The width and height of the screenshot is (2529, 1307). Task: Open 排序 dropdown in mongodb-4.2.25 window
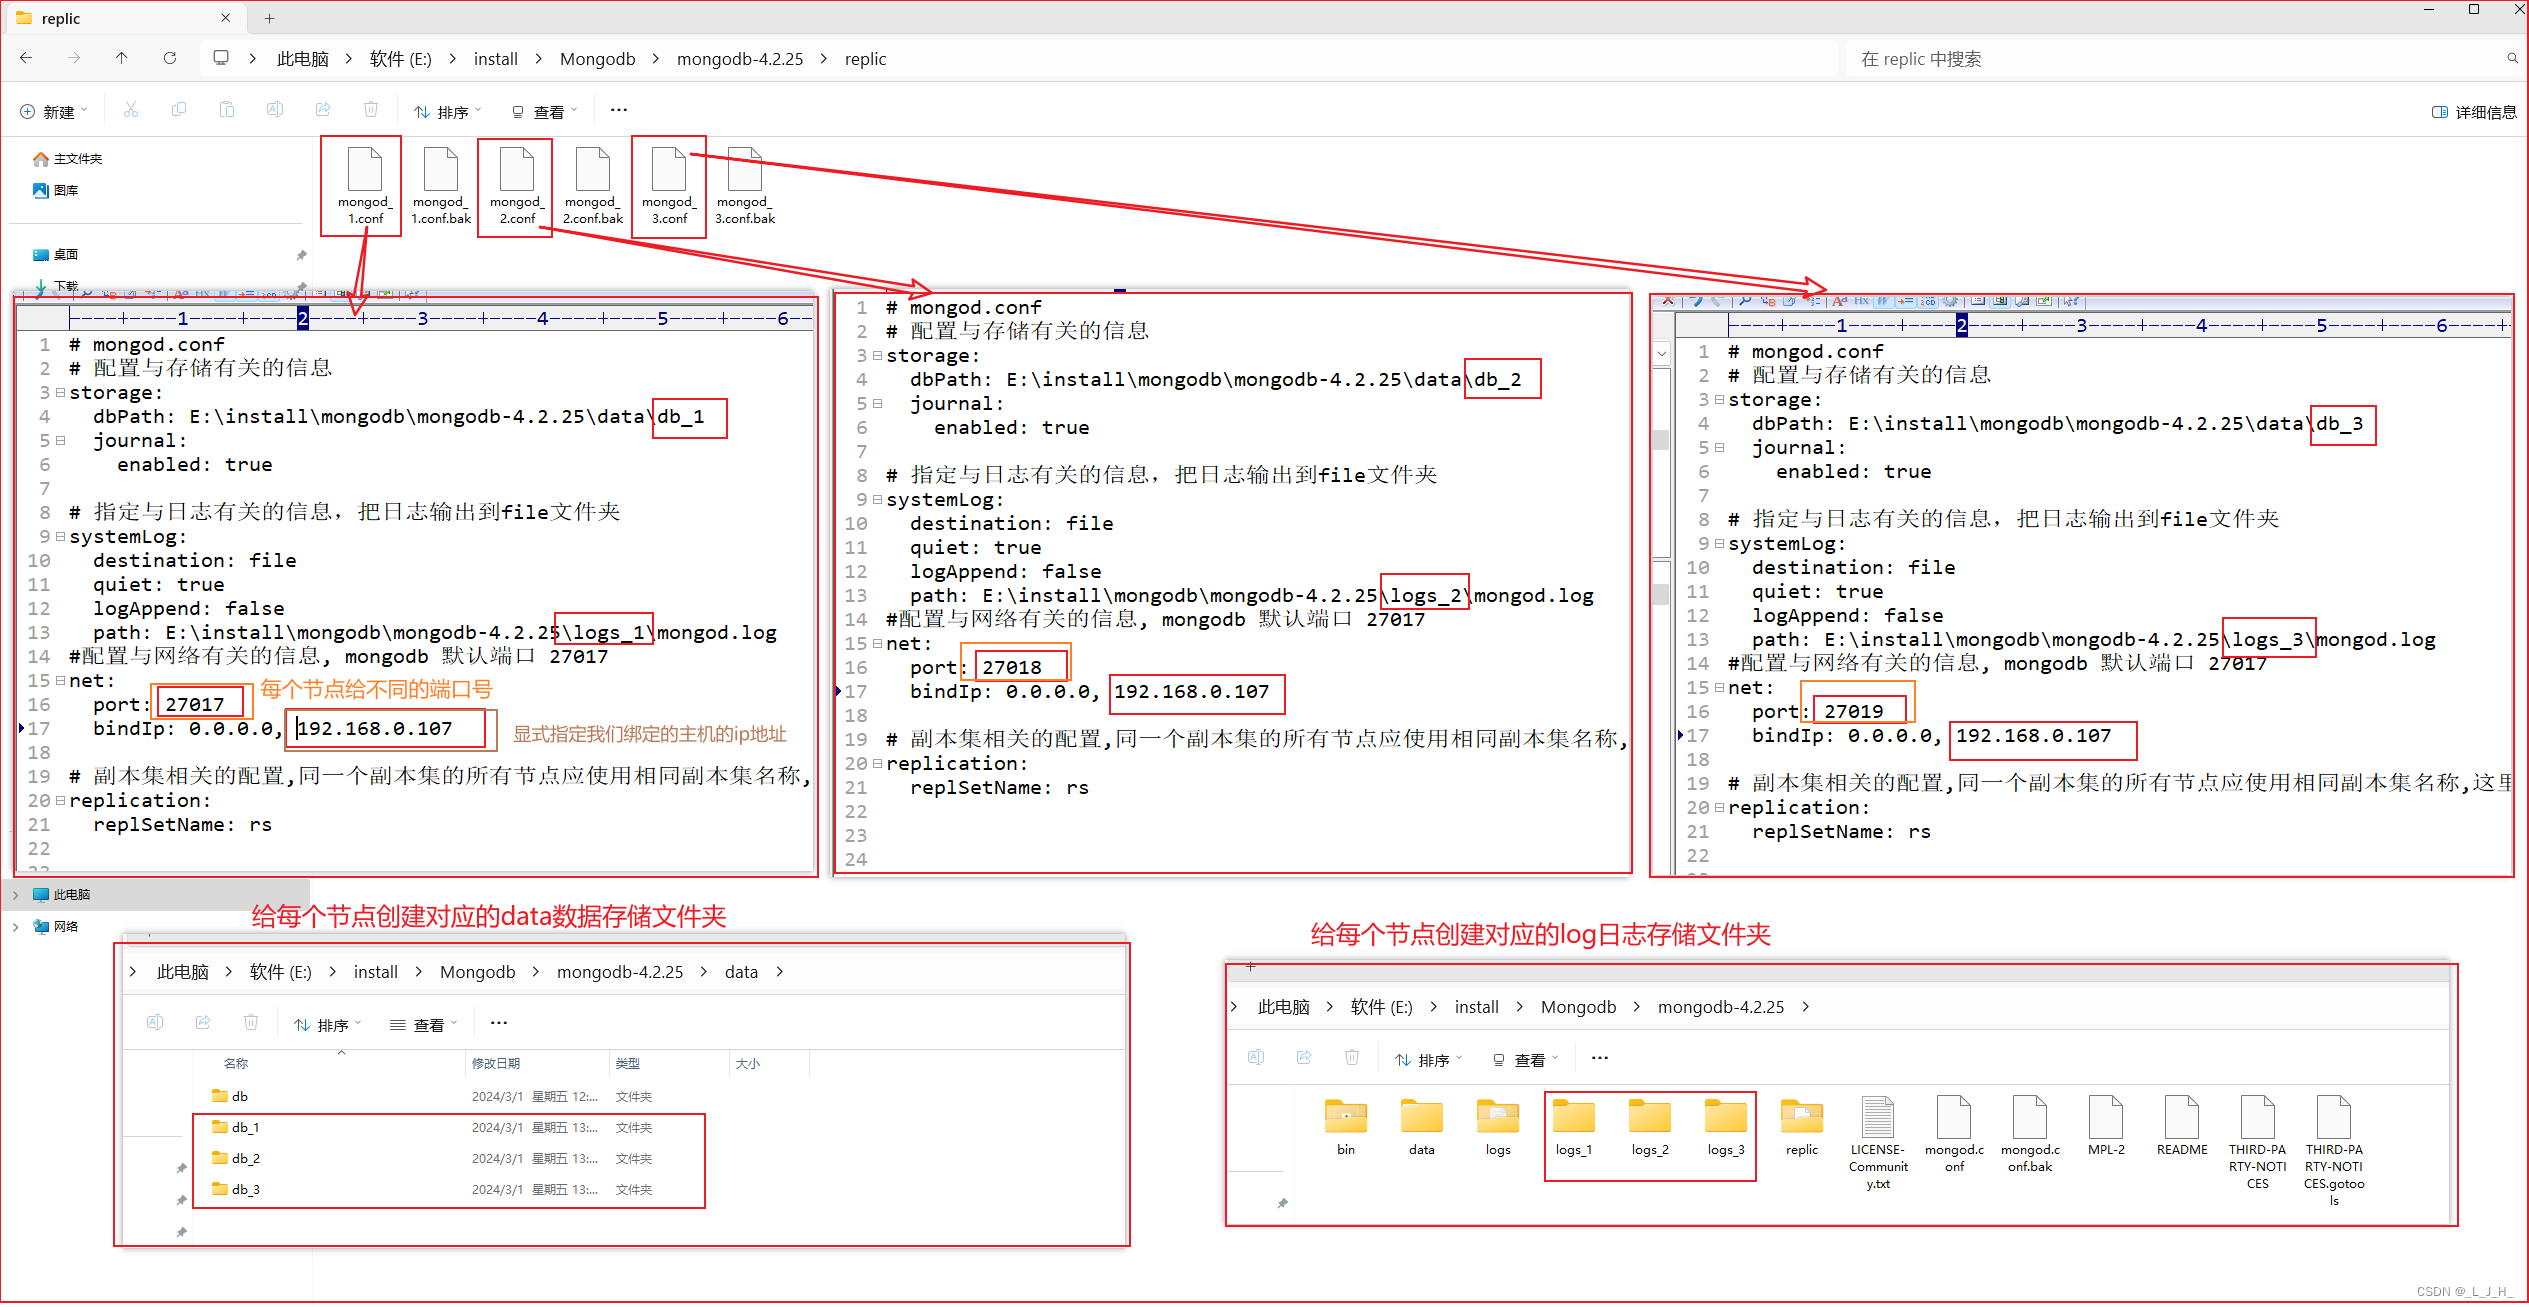point(1429,1059)
